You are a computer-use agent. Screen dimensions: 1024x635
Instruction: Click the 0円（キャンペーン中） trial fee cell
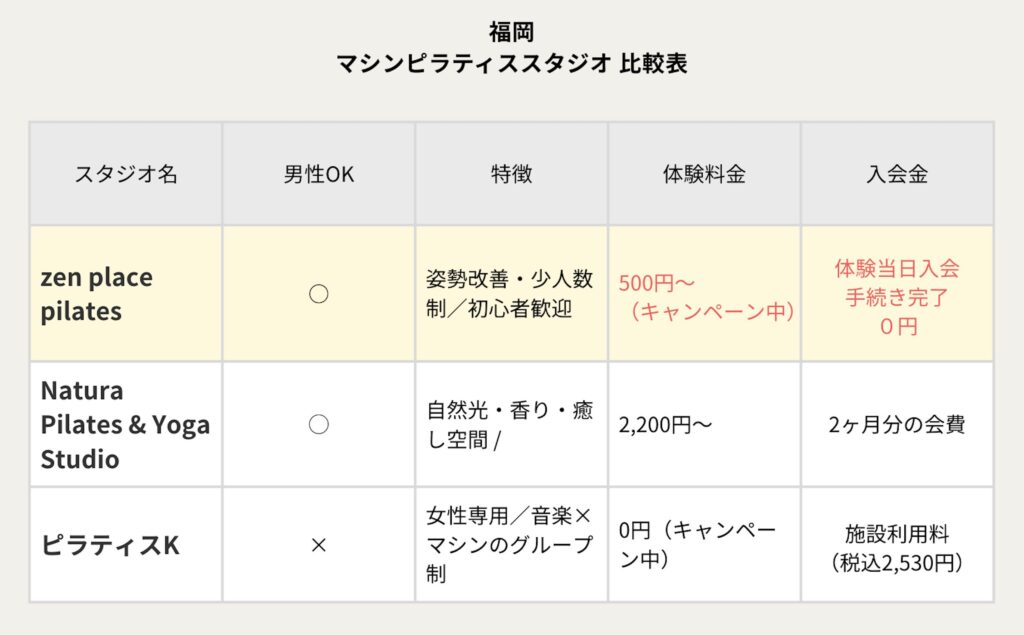[698, 545]
